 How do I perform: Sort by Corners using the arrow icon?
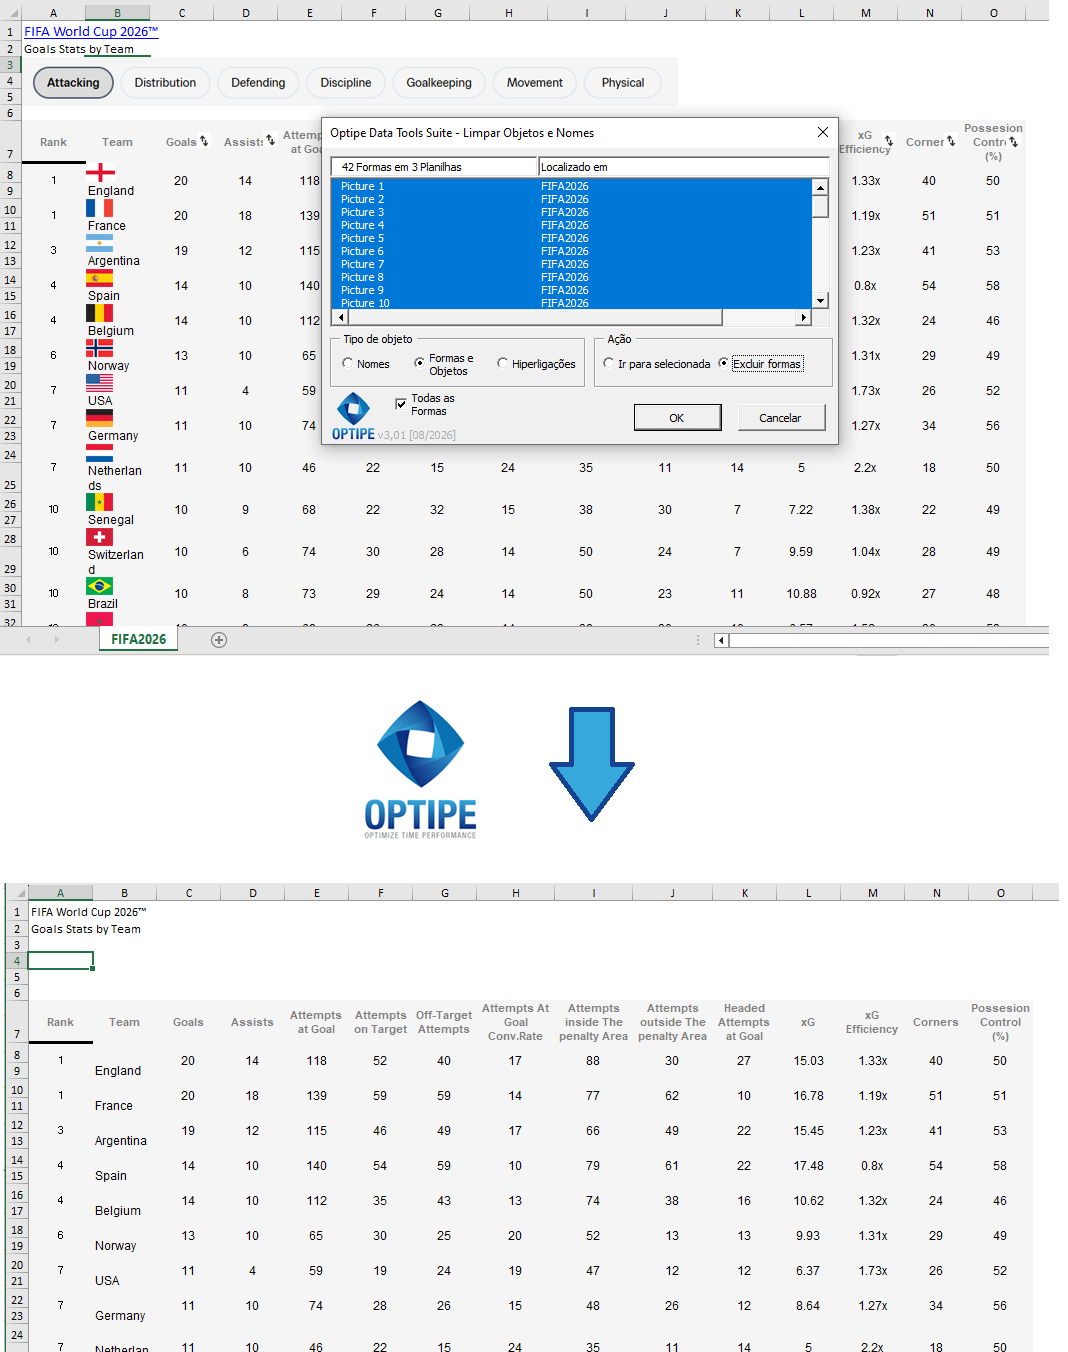tap(951, 141)
